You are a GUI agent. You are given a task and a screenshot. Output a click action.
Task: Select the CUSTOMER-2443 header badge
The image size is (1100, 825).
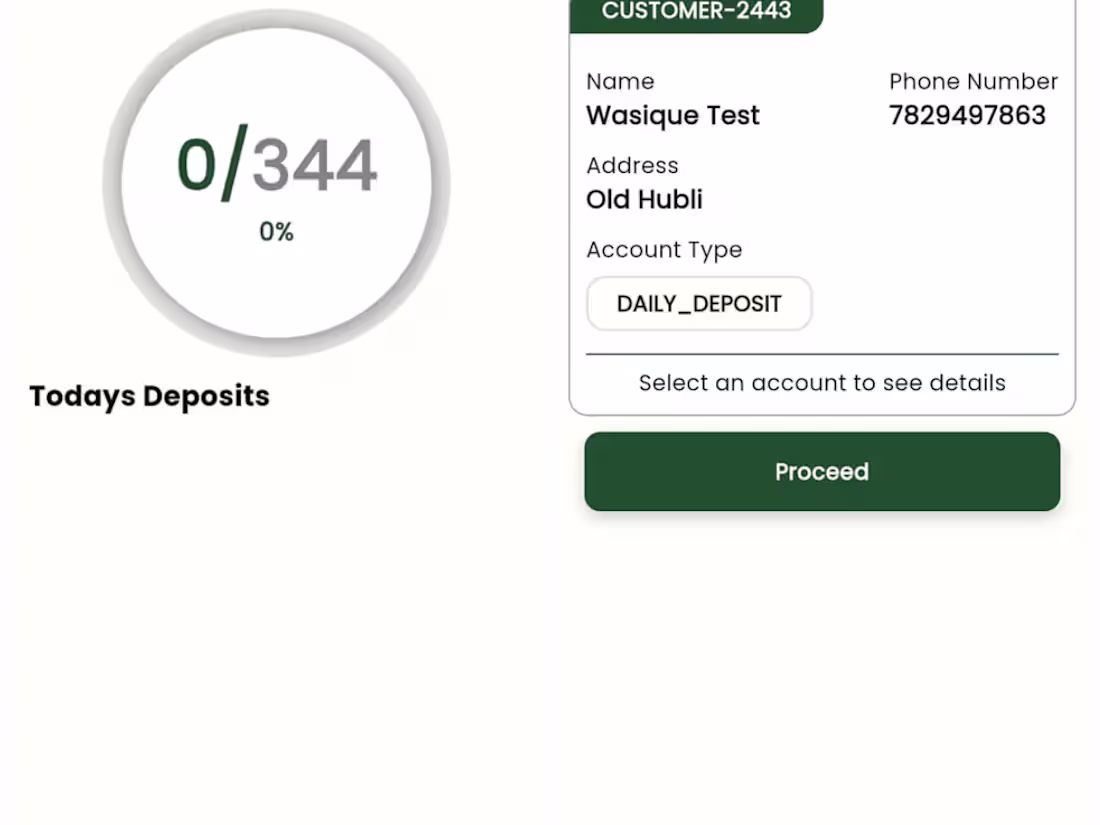[695, 12]
